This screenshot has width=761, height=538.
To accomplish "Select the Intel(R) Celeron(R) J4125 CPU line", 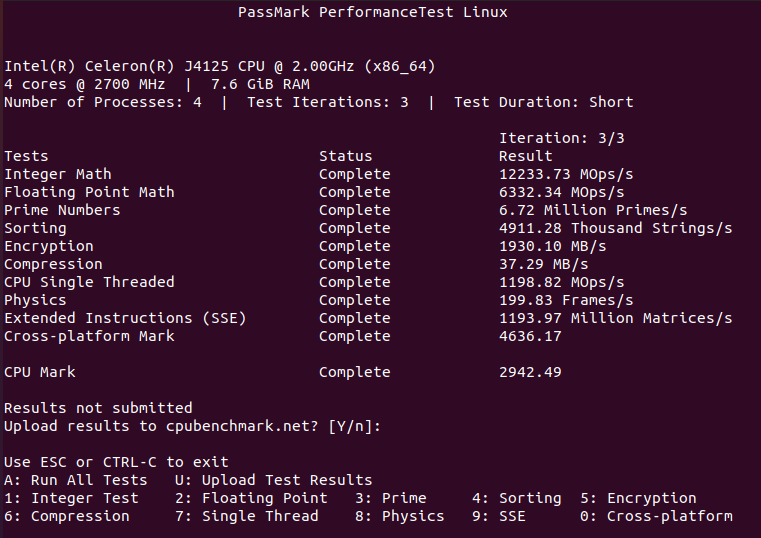I will 220,66.
